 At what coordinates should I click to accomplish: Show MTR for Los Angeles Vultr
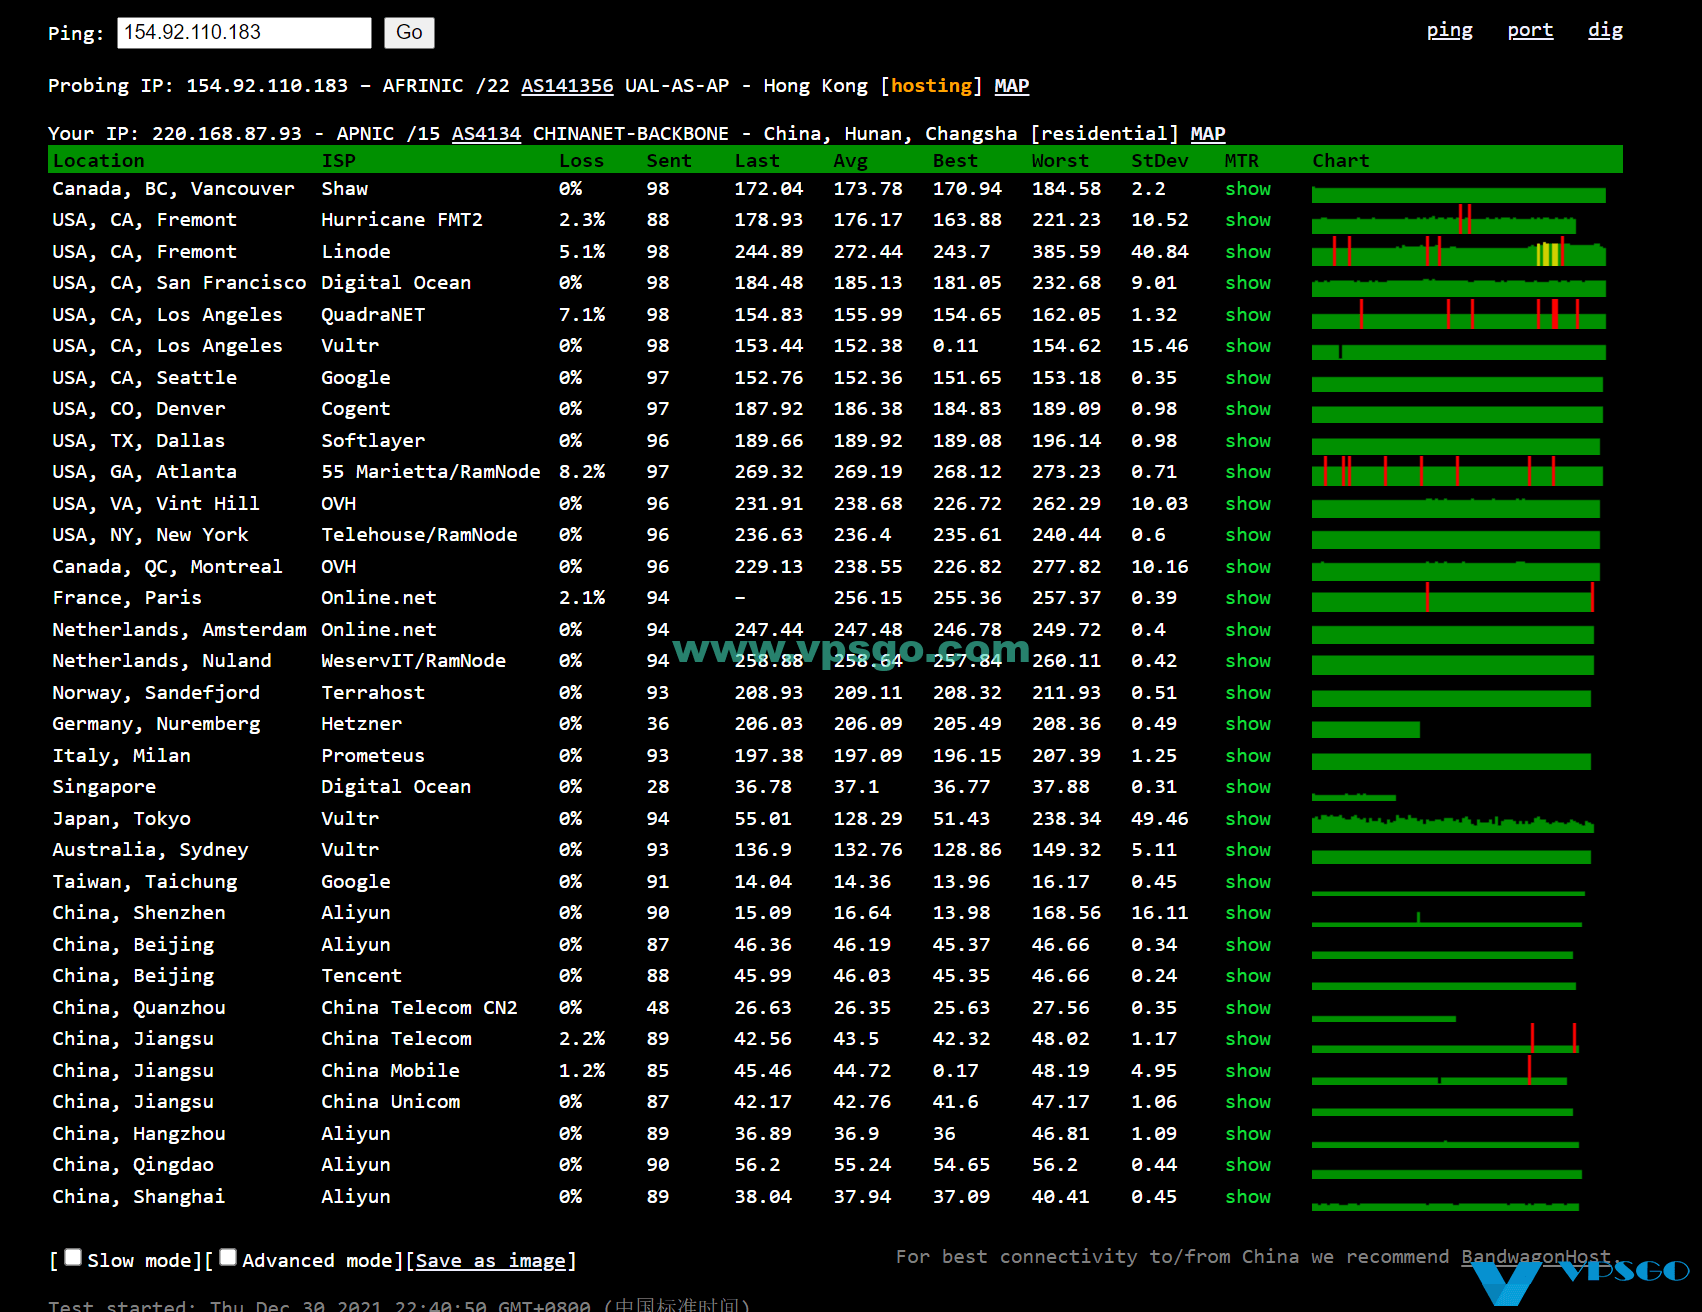click(1248, 346)
